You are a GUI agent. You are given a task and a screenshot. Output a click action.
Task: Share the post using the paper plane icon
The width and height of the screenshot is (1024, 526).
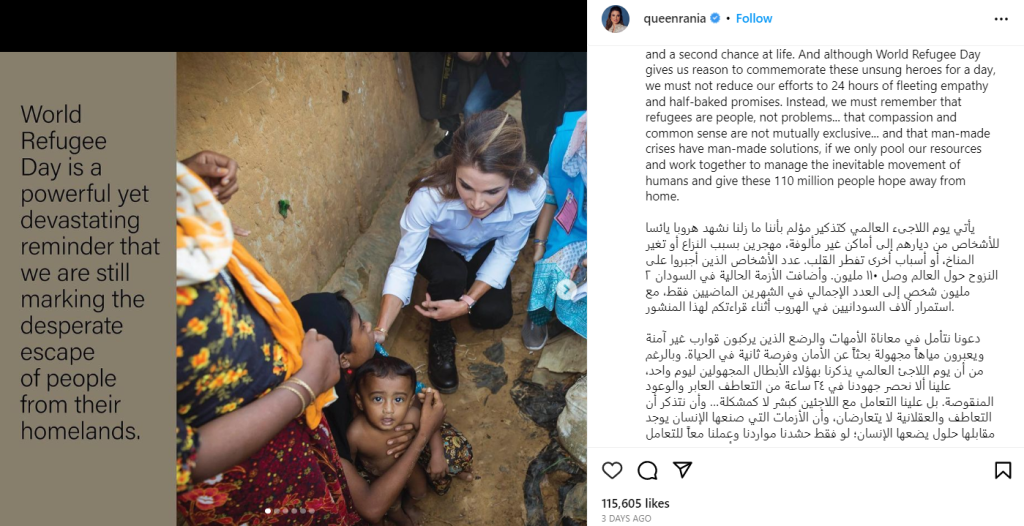tap(682, 470)
